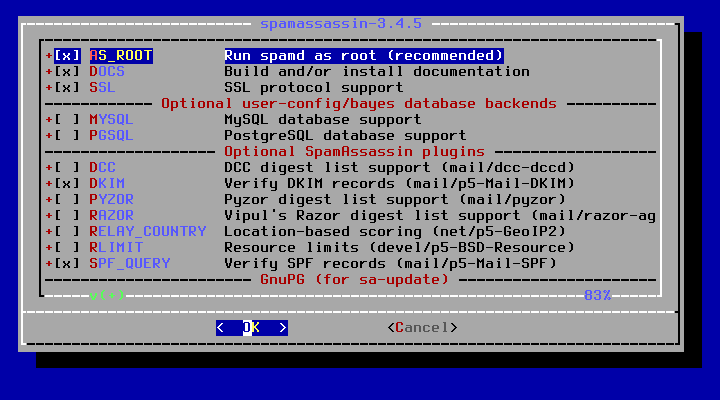720x400 pixels.
Task: Select the PYZOR option label
Action: click(112, 199)
